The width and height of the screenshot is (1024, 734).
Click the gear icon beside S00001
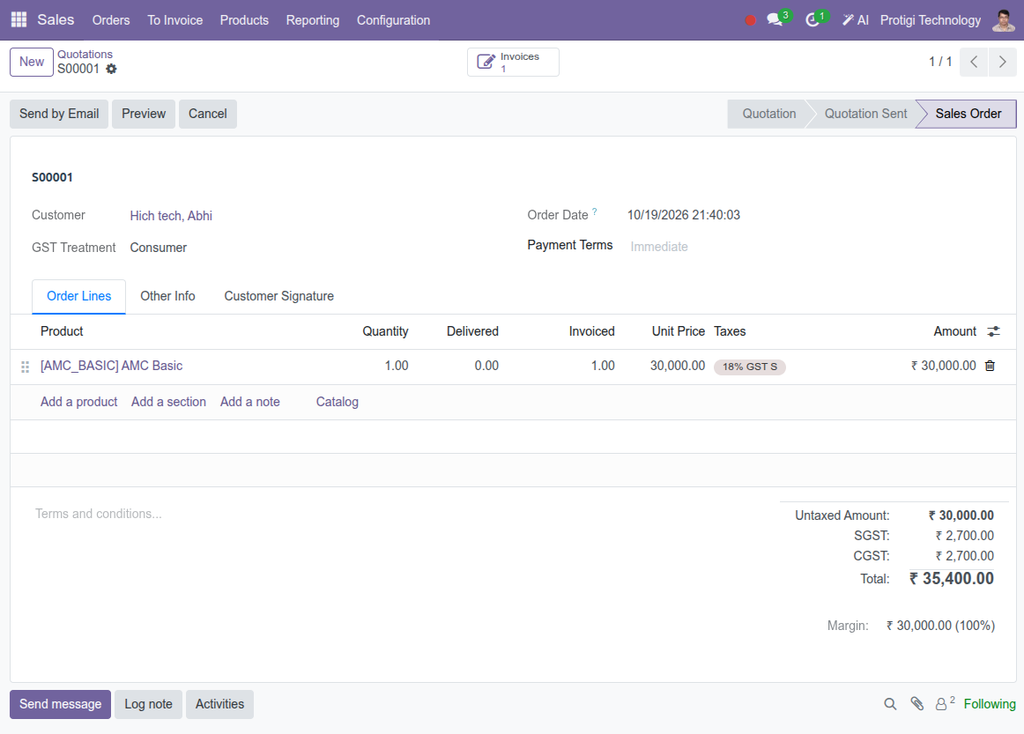click(x=112, y=69)
